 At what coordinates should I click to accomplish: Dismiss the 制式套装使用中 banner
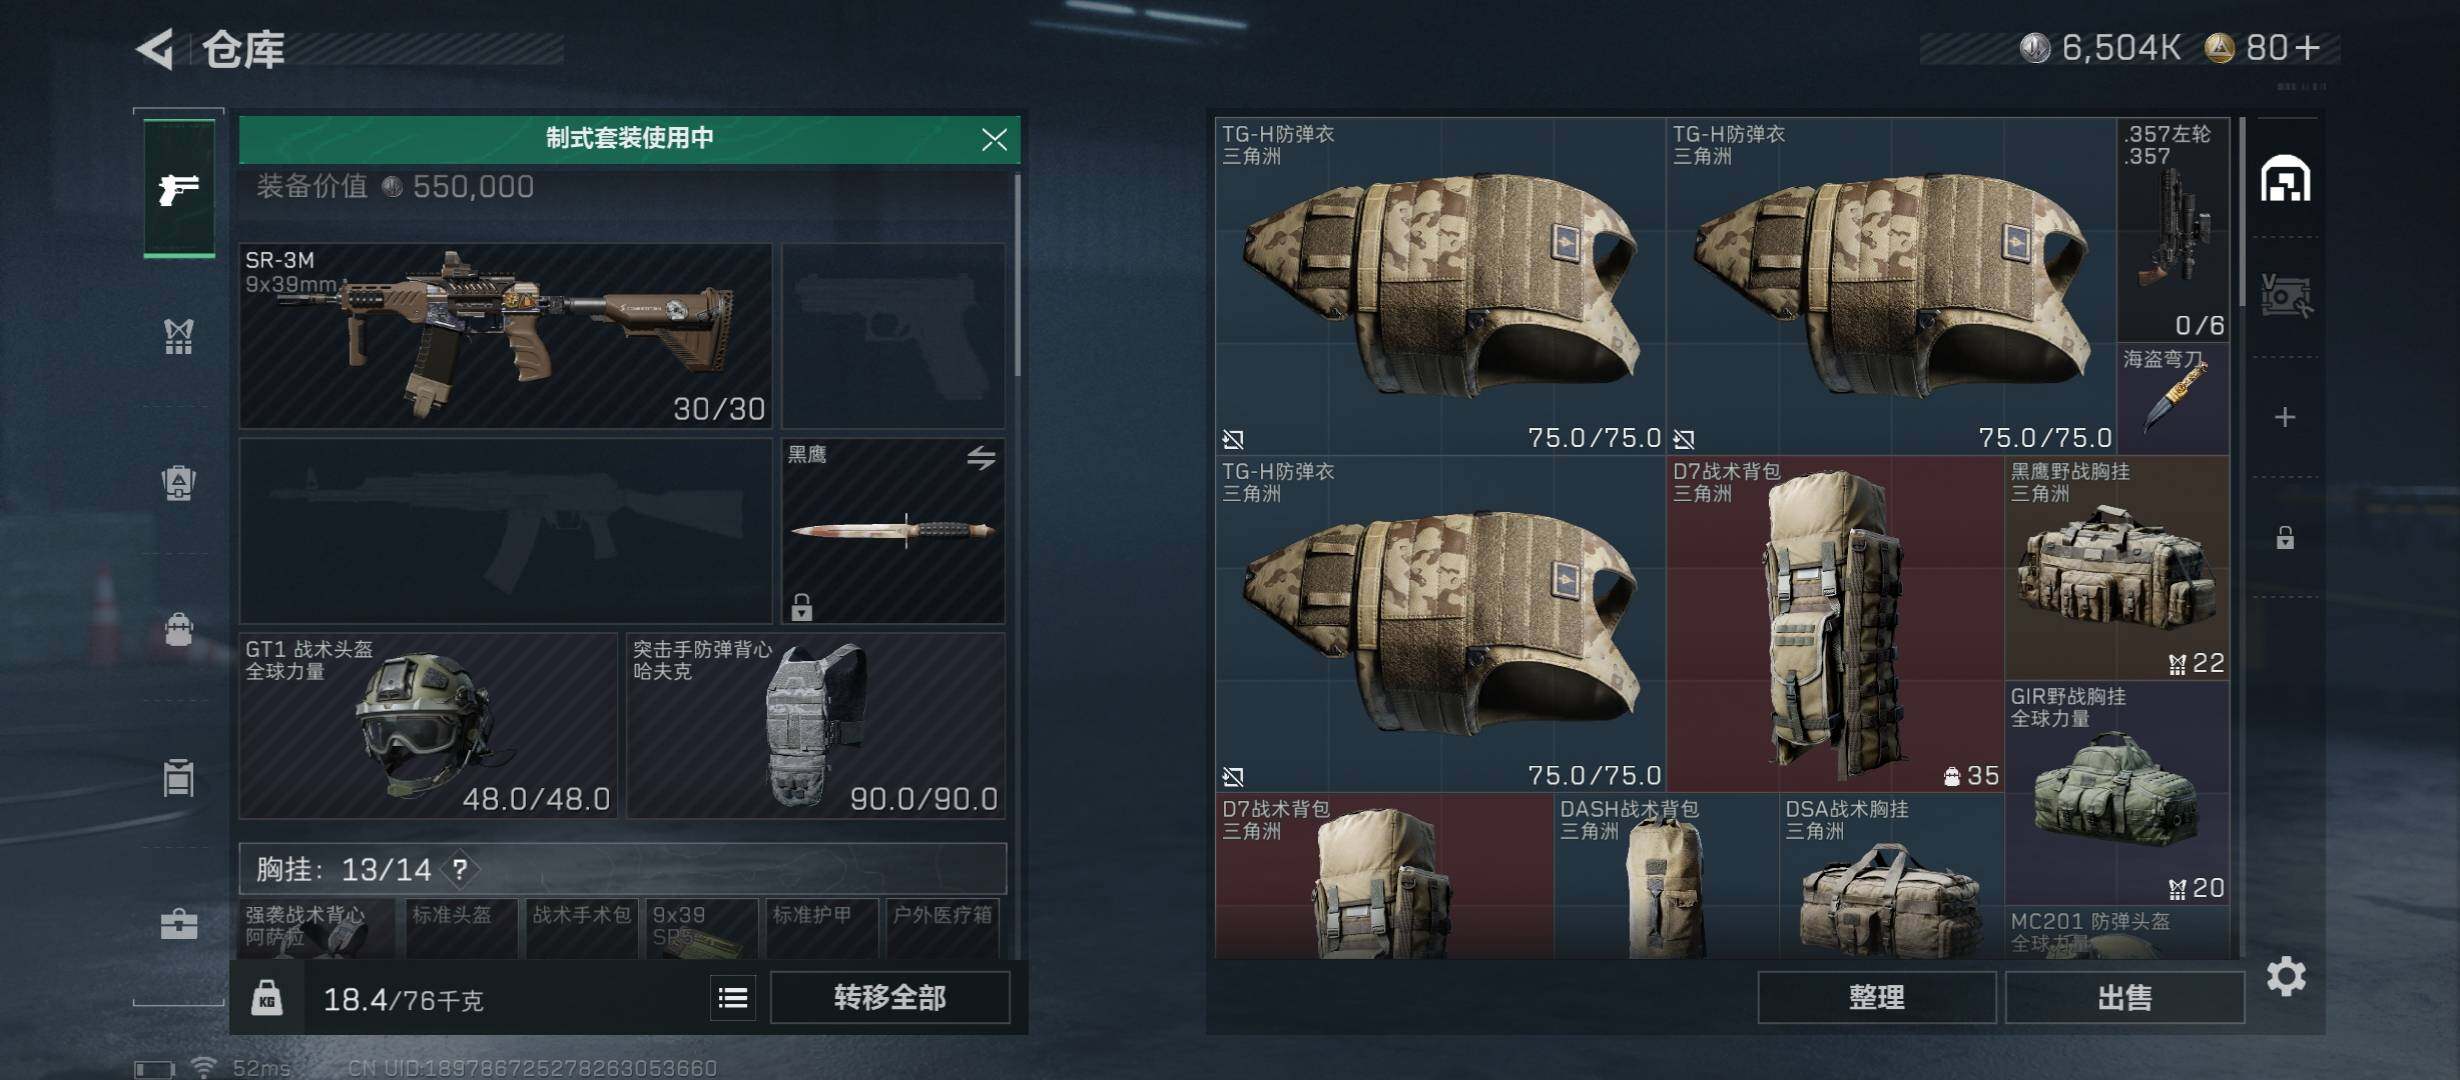click(994, 139)
